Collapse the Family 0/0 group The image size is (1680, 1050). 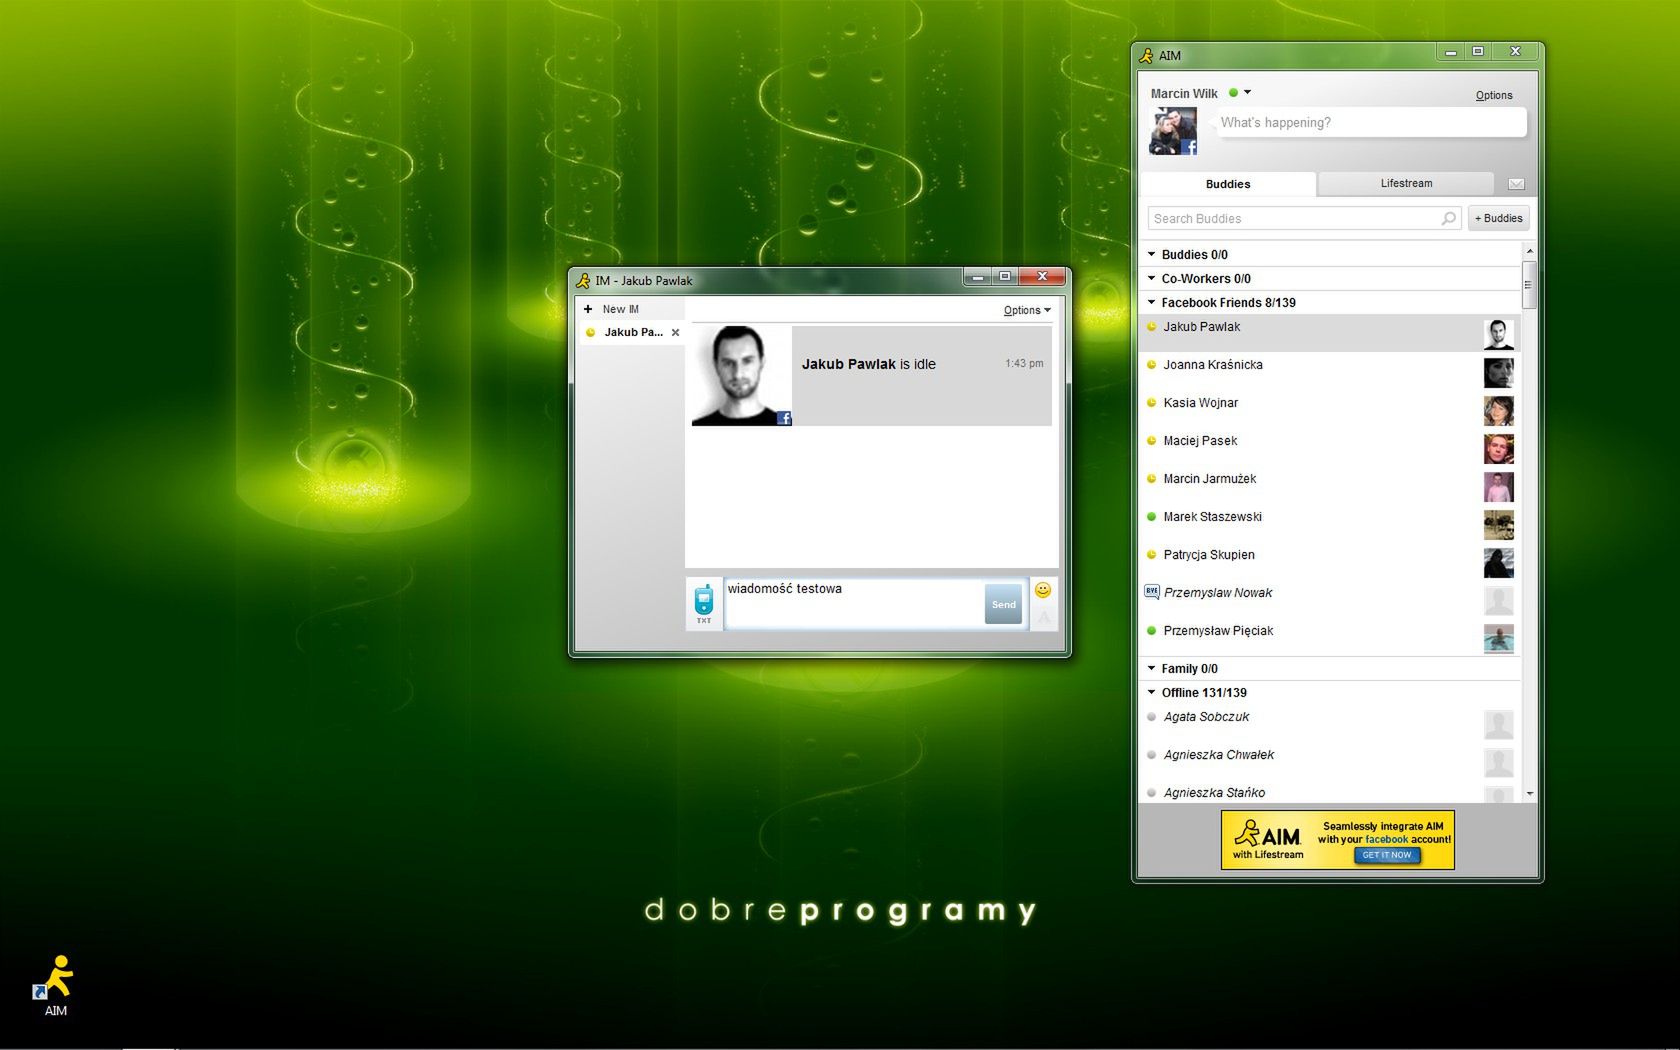(1151, 668)
